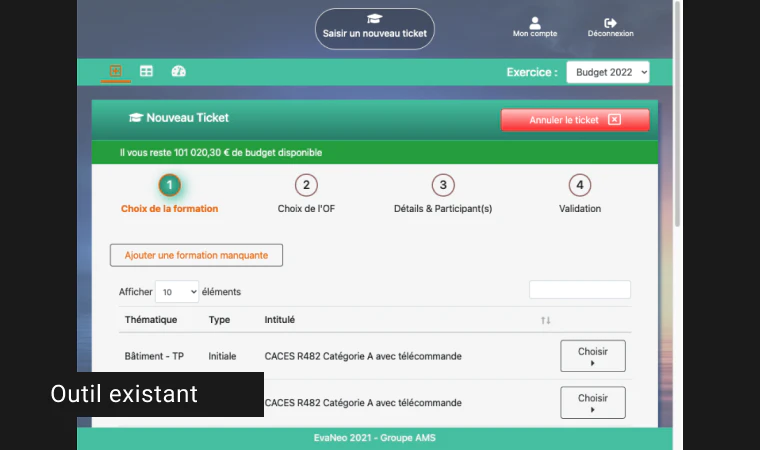Click 'Annuler le ticket' red button
This screenshot has width=760, height=450.
(x=575, y=120)
